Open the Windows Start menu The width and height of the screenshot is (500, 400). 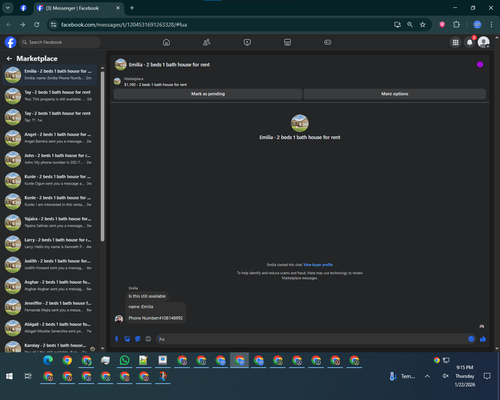click(x=9, y=376)
